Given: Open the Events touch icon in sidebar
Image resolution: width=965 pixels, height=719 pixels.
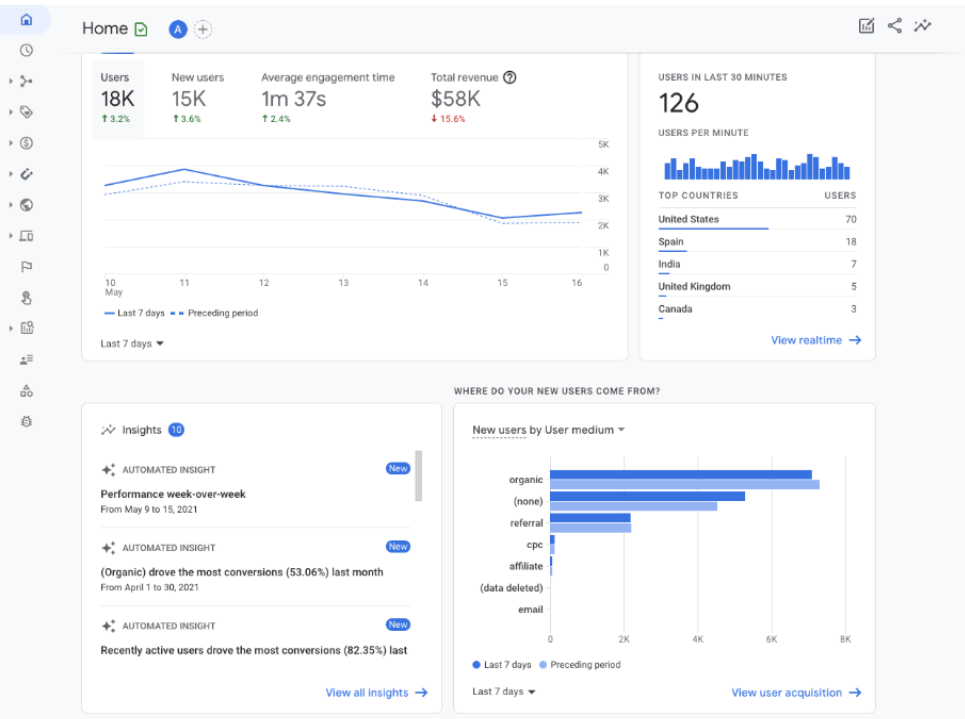Looking at the screenshot, I should click(26, 298).
